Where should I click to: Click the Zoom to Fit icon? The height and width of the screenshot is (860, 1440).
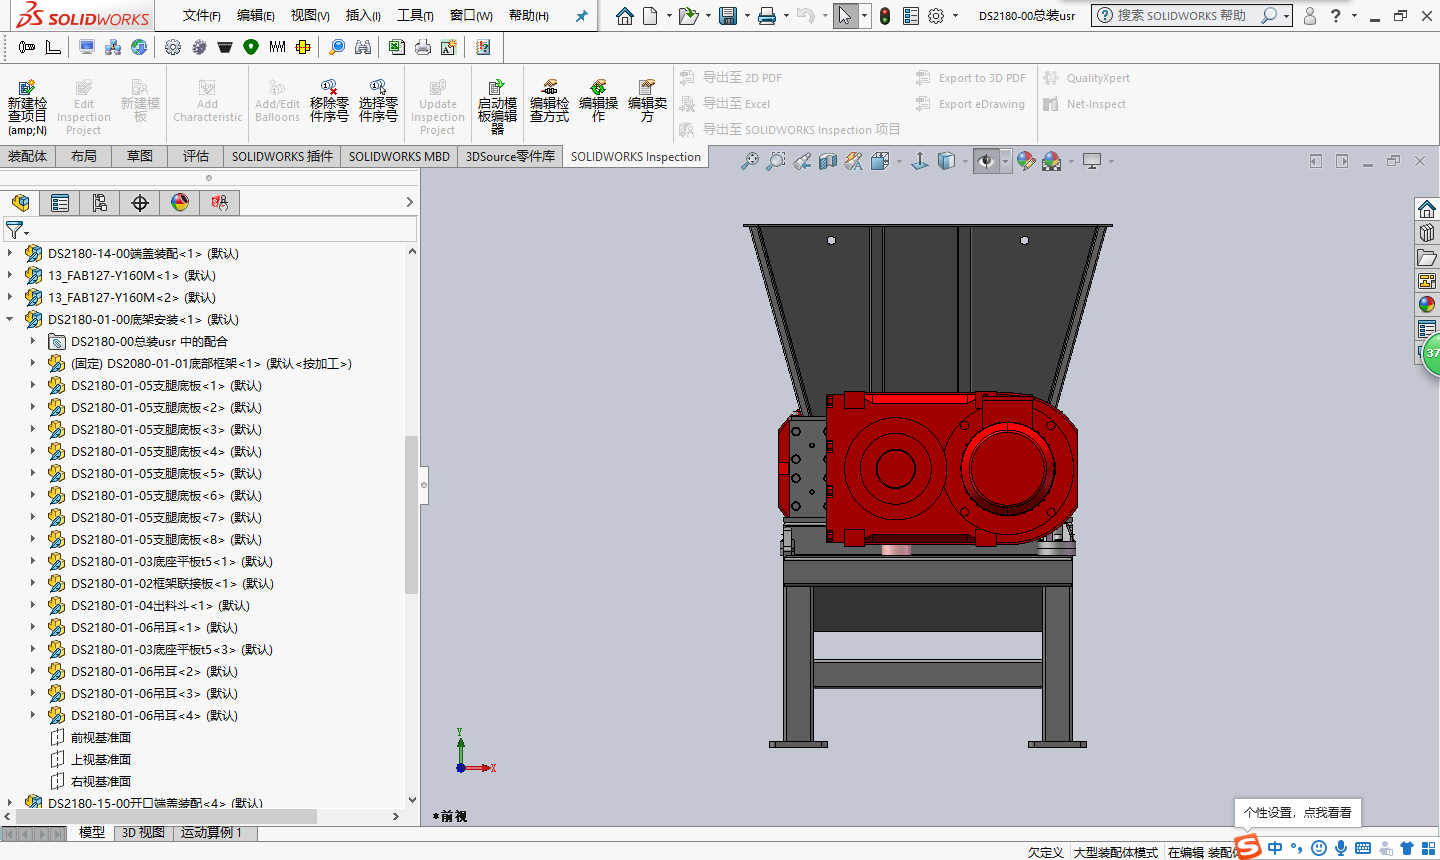click(749, 161)
